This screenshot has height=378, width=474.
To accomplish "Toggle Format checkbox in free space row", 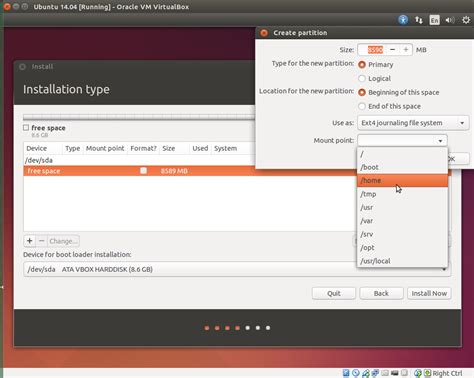I will tap(143, 171).
